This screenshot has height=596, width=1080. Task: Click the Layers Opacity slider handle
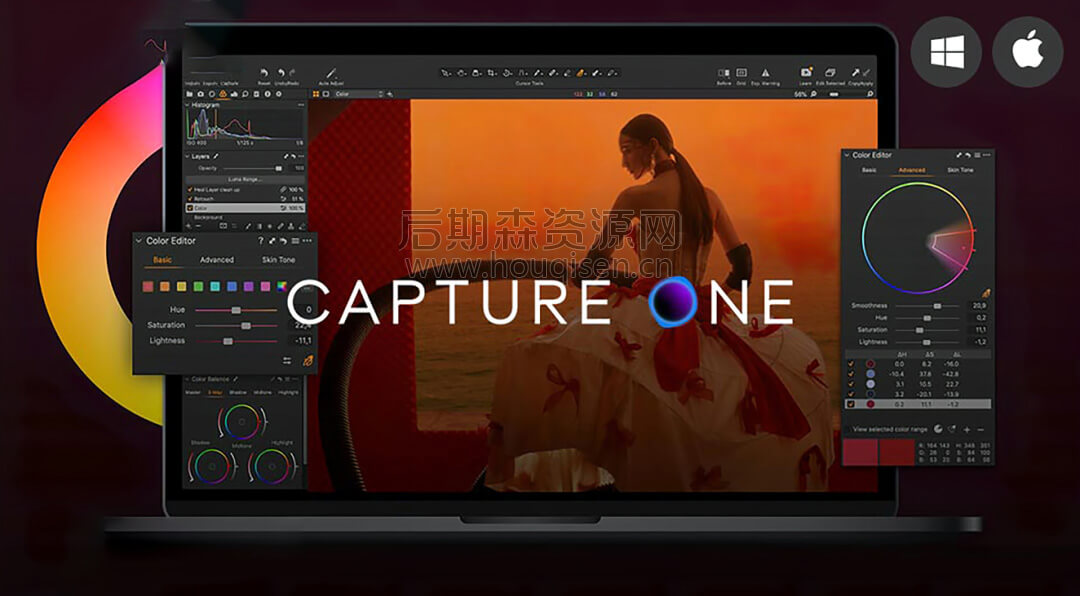click(278, 168)
